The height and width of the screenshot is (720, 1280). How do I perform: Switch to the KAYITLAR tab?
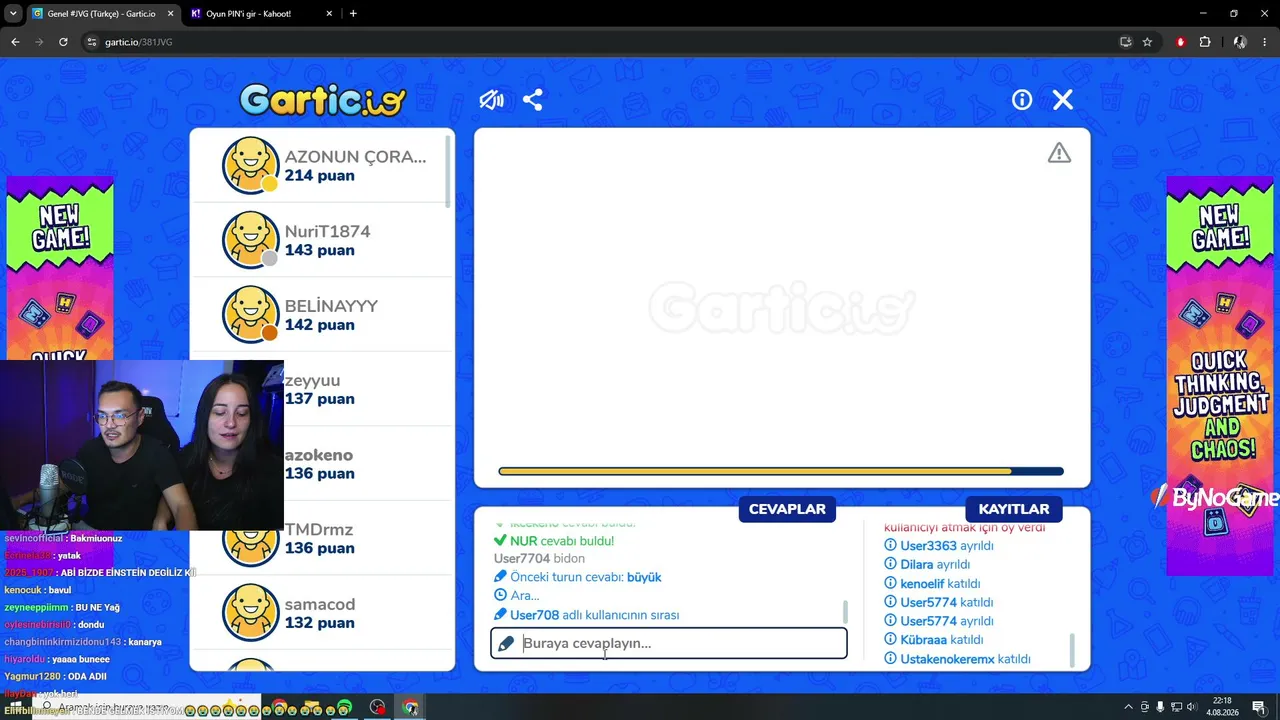pyautogui.click(x=1014, y=509)
